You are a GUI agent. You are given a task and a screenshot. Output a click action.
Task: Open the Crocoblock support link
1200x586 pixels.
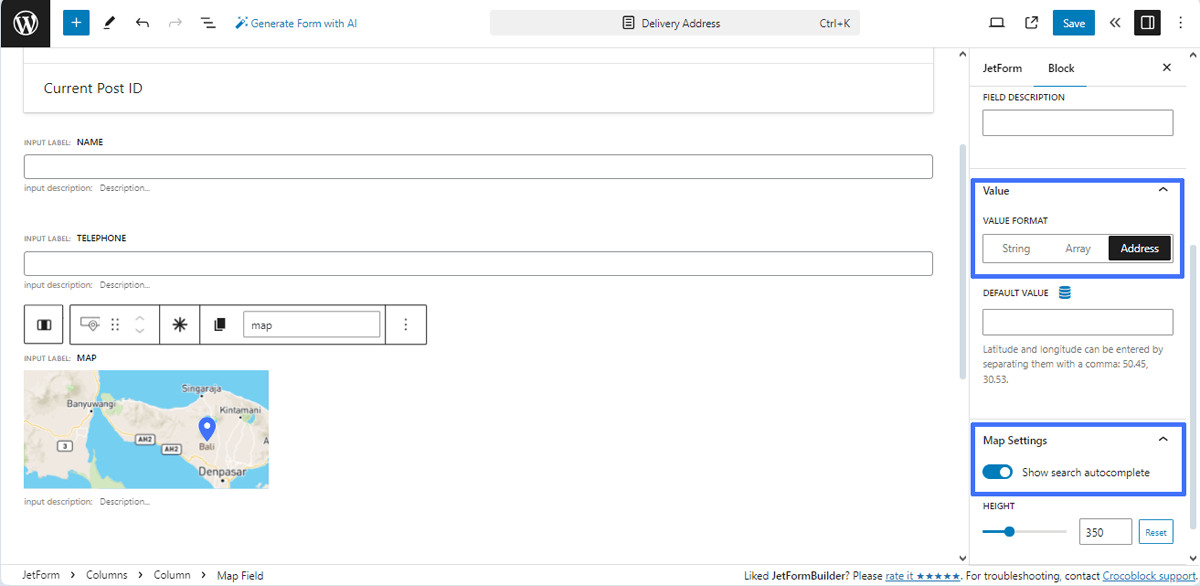[x=1148, y=575]
